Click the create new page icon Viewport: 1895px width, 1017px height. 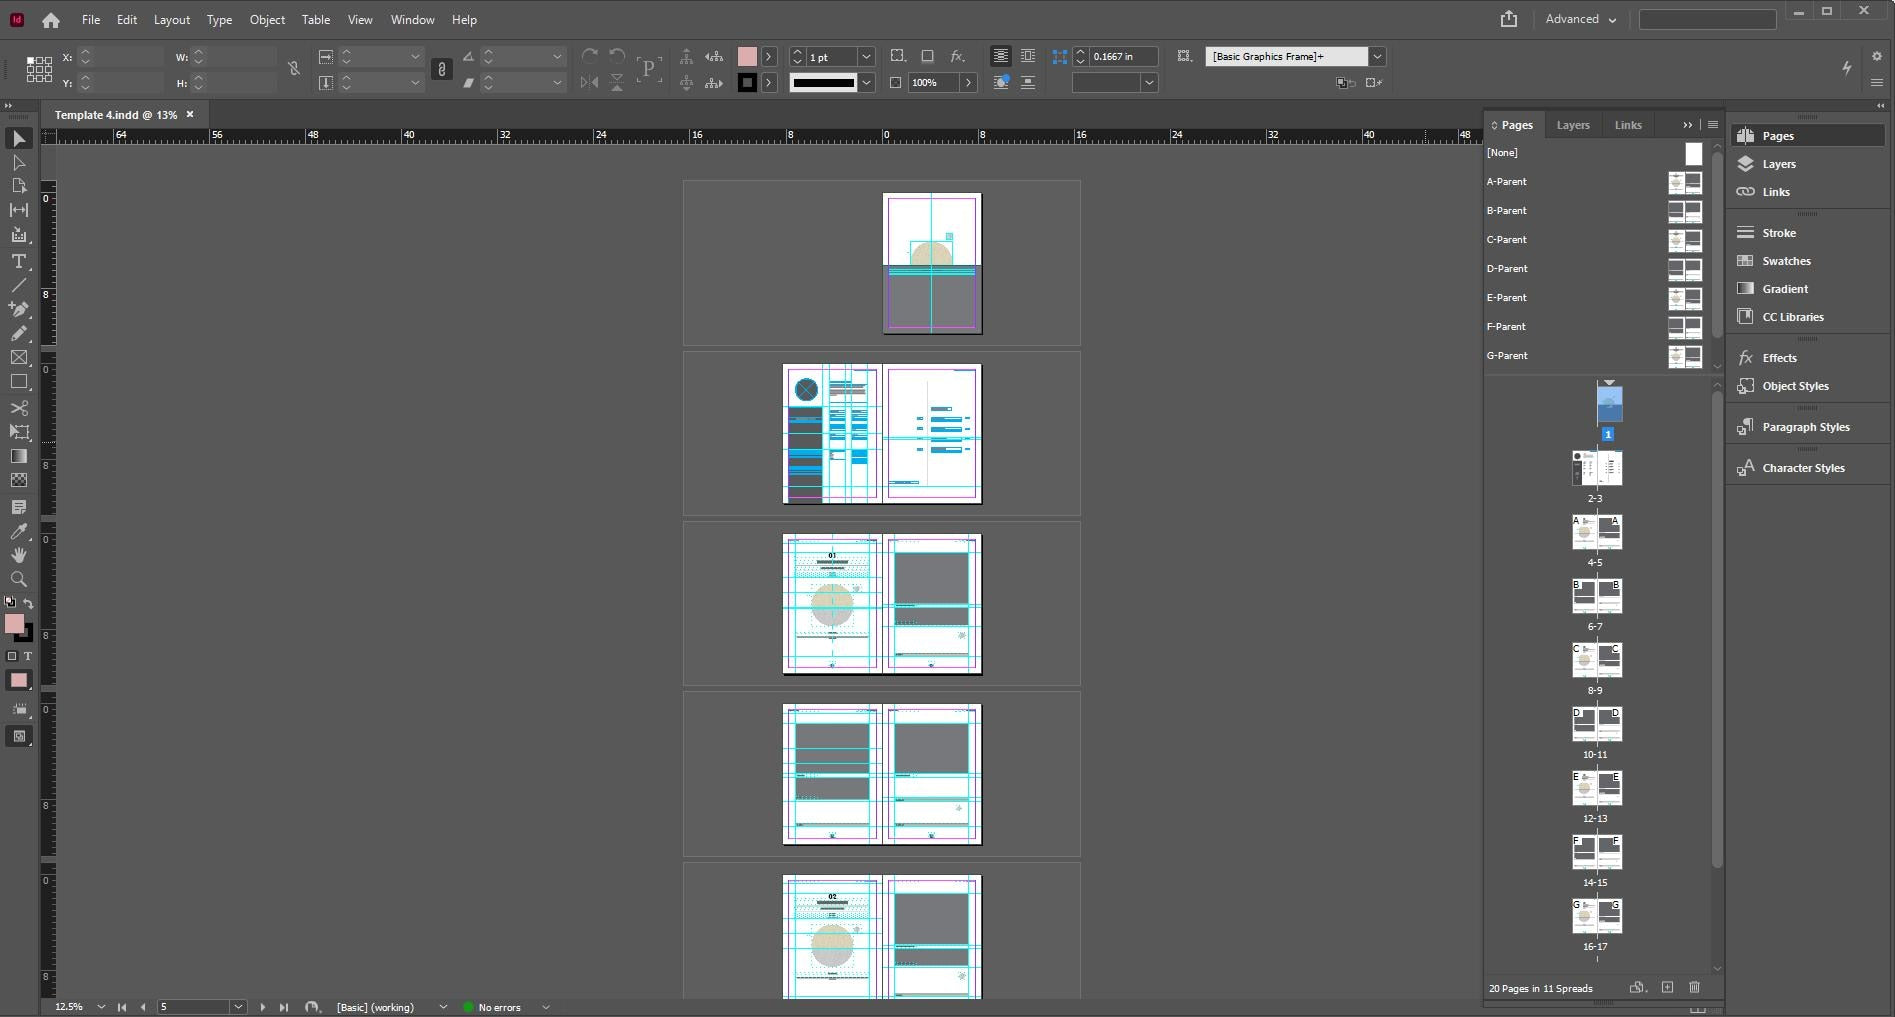pyautogui.click(x=1667, y=987)
